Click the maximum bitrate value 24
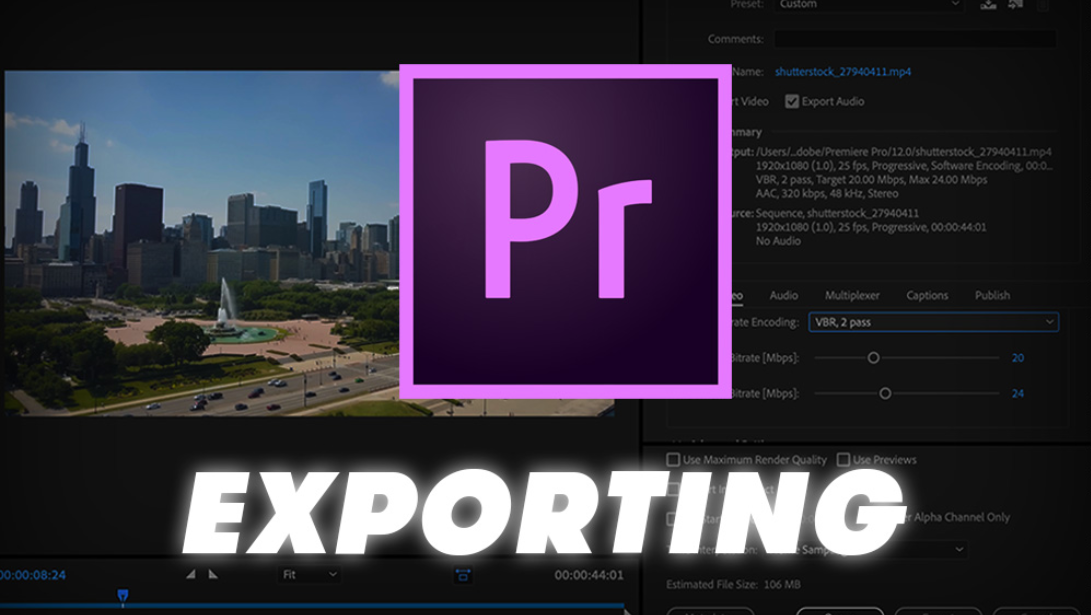Image resolution: width=1091 pixels, height=615 pixels. 1017,394
